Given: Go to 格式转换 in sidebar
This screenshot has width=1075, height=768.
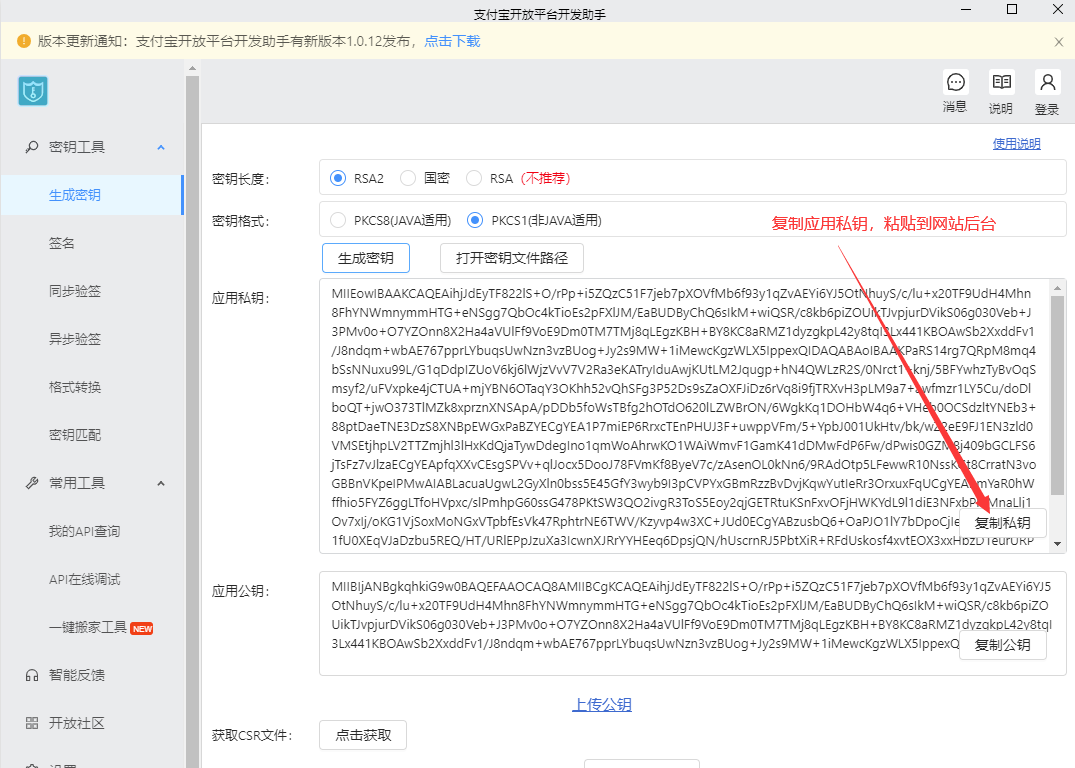Looking at the screenshot, I should coord(75,387).
